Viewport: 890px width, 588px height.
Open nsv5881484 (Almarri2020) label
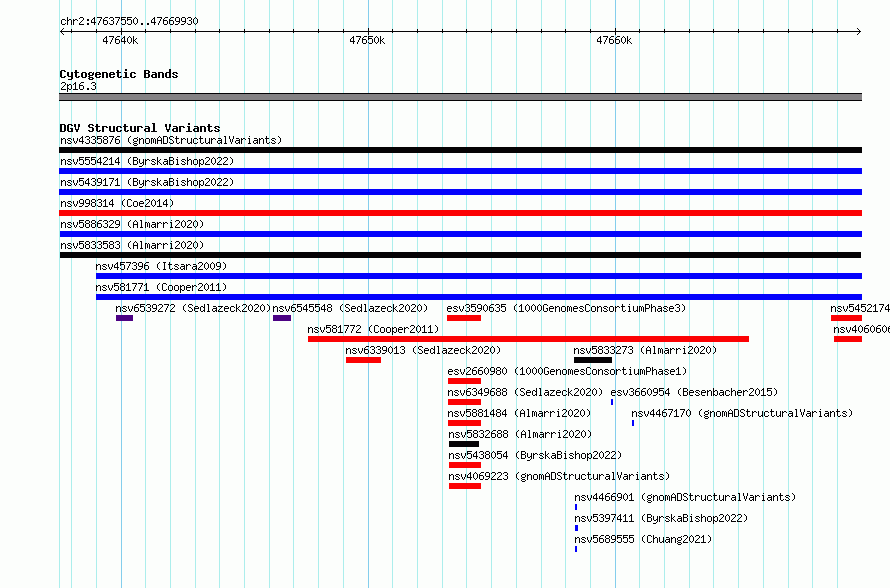tap(519, 413)
